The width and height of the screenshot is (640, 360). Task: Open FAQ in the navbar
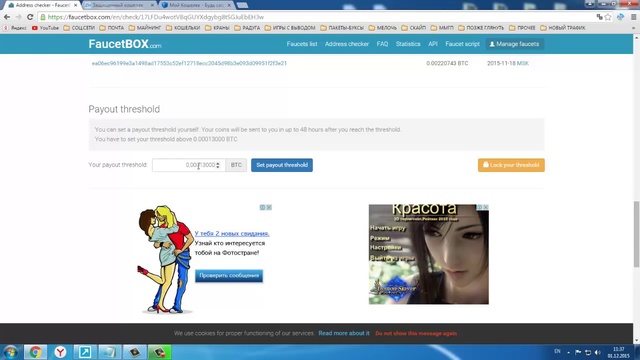(x=382, y=44)
